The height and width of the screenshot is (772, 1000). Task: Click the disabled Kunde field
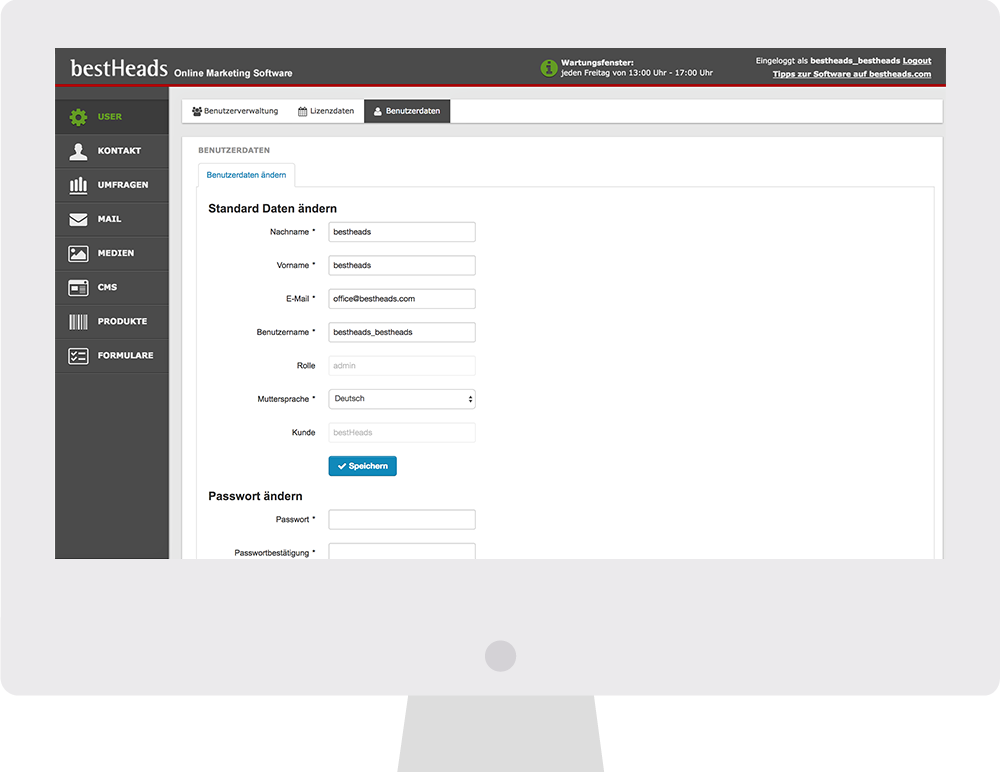coord(402,433)
